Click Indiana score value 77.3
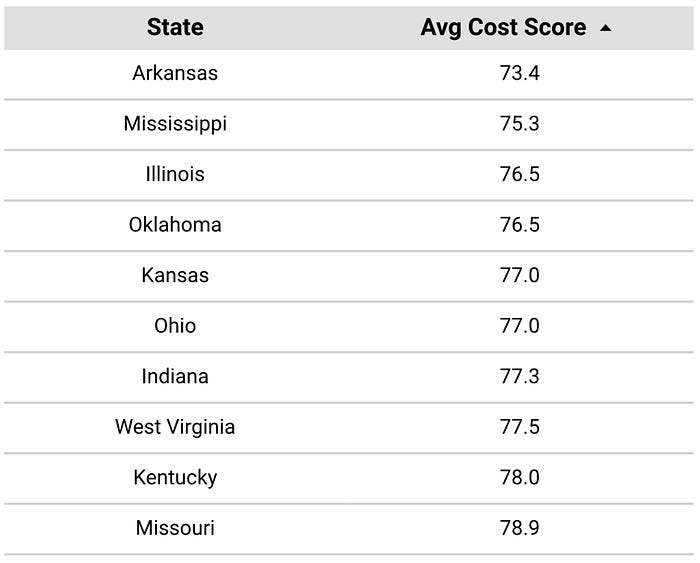The height and width of the screenshot is (563, 700). pos(519,376)
